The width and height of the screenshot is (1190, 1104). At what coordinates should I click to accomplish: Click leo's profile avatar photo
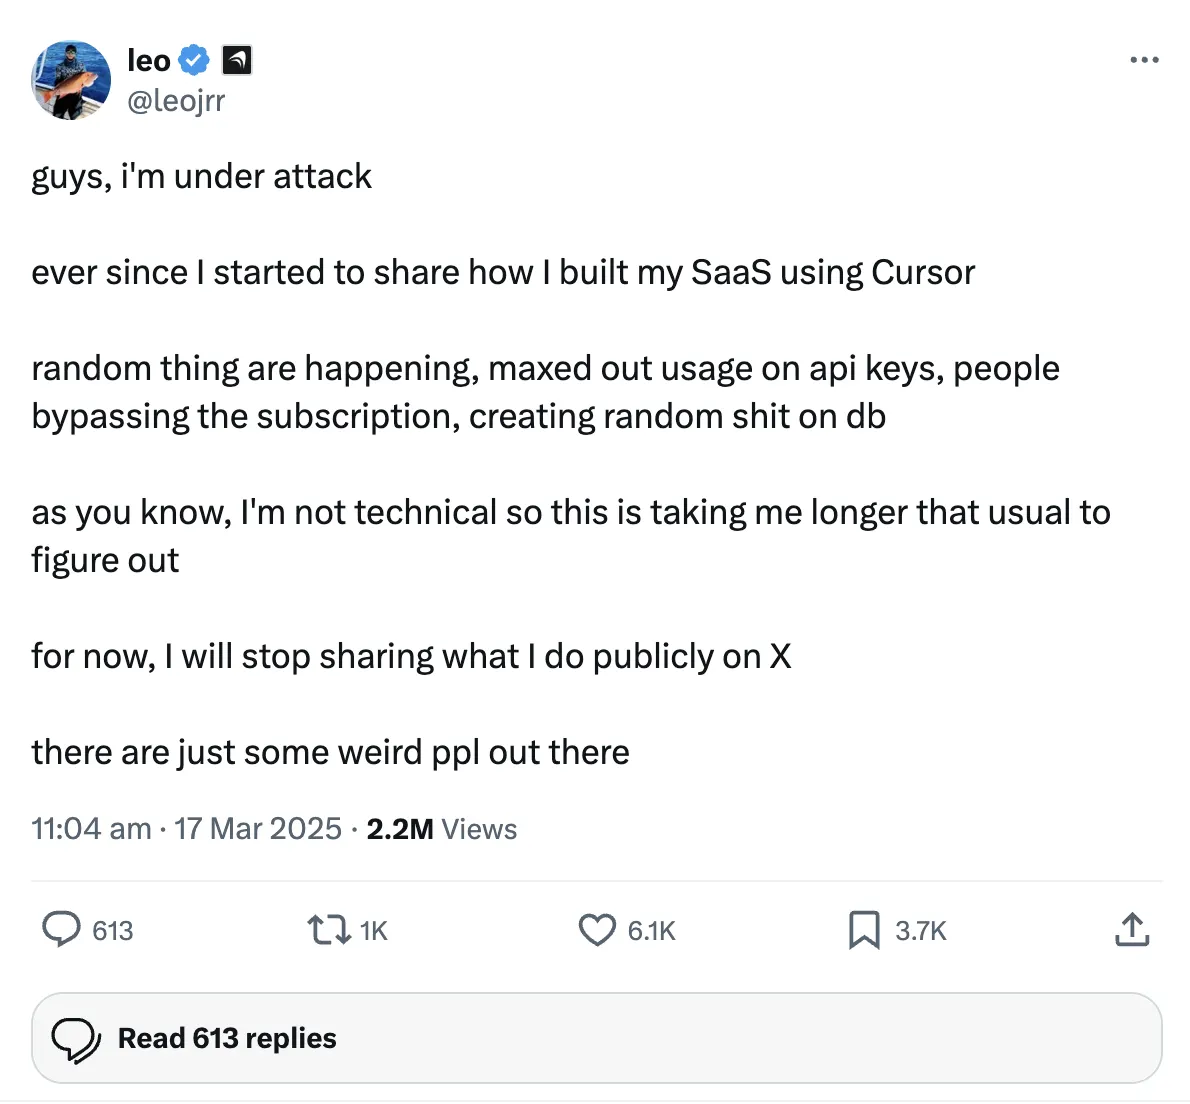pos(71,80)
